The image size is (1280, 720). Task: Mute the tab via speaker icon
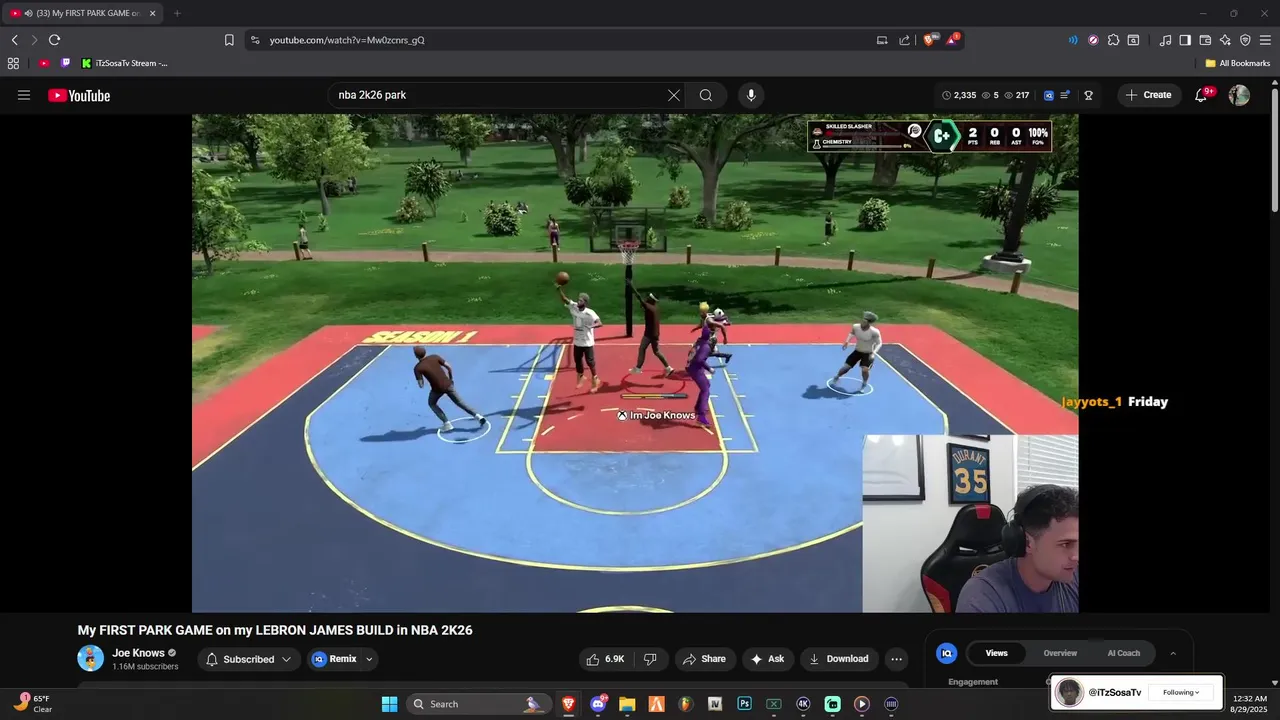coord(27,13)
